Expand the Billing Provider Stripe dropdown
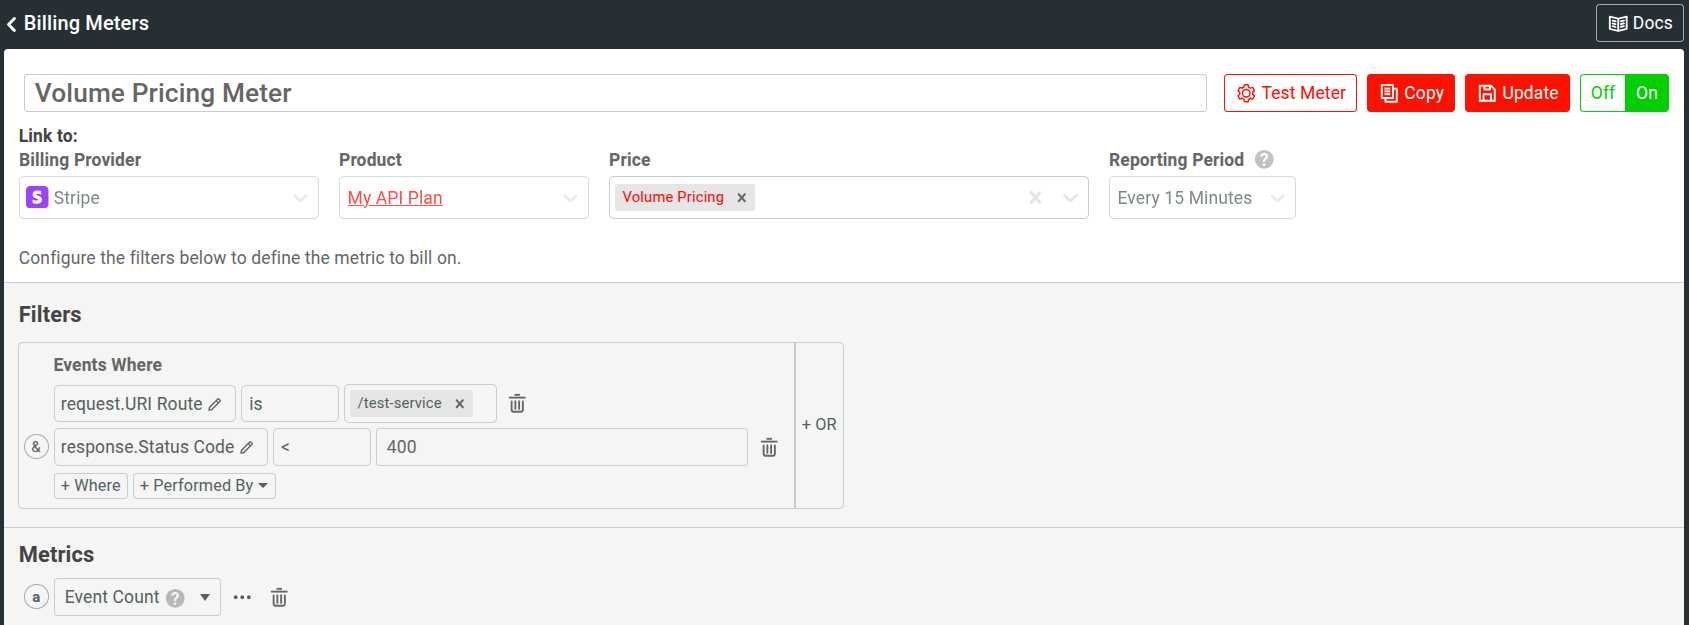The height and width of the screenshot is (625, 1689). coord(300,198)
